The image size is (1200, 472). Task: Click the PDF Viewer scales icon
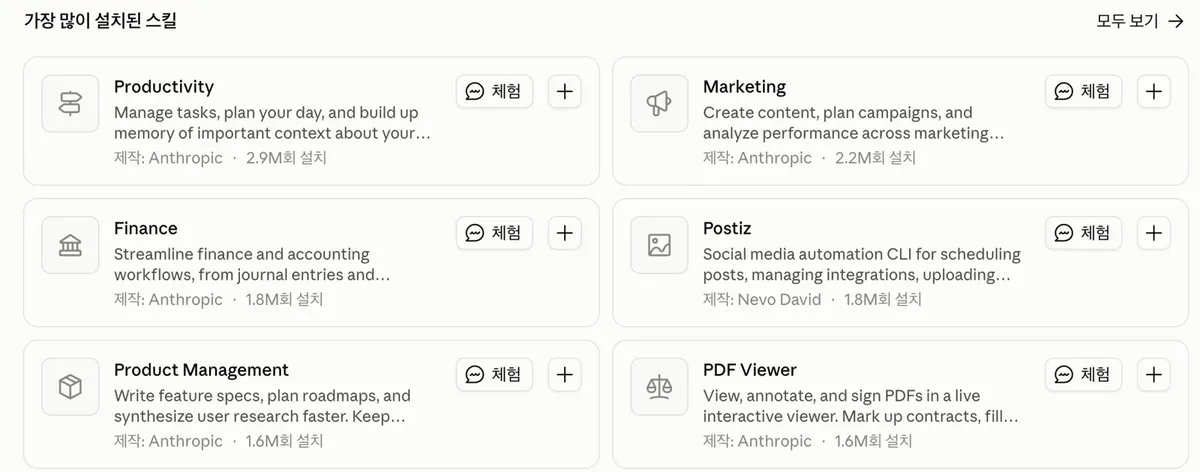pos(659,387)
